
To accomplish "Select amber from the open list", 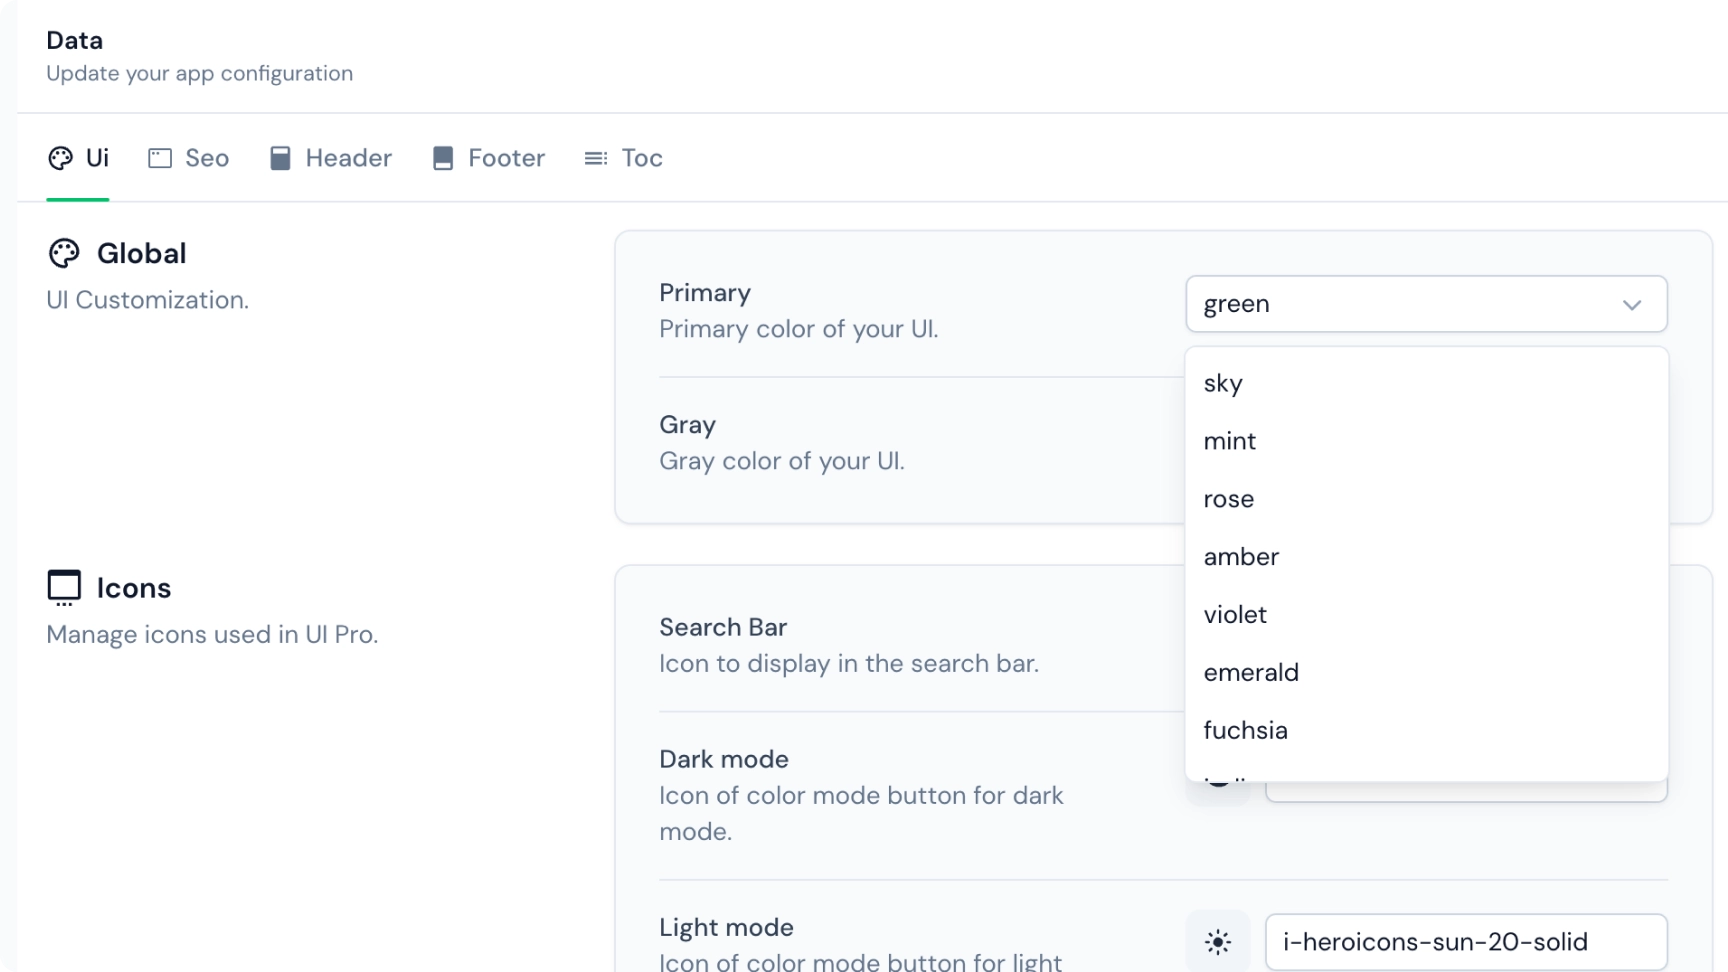I will tap(1241, 557).
